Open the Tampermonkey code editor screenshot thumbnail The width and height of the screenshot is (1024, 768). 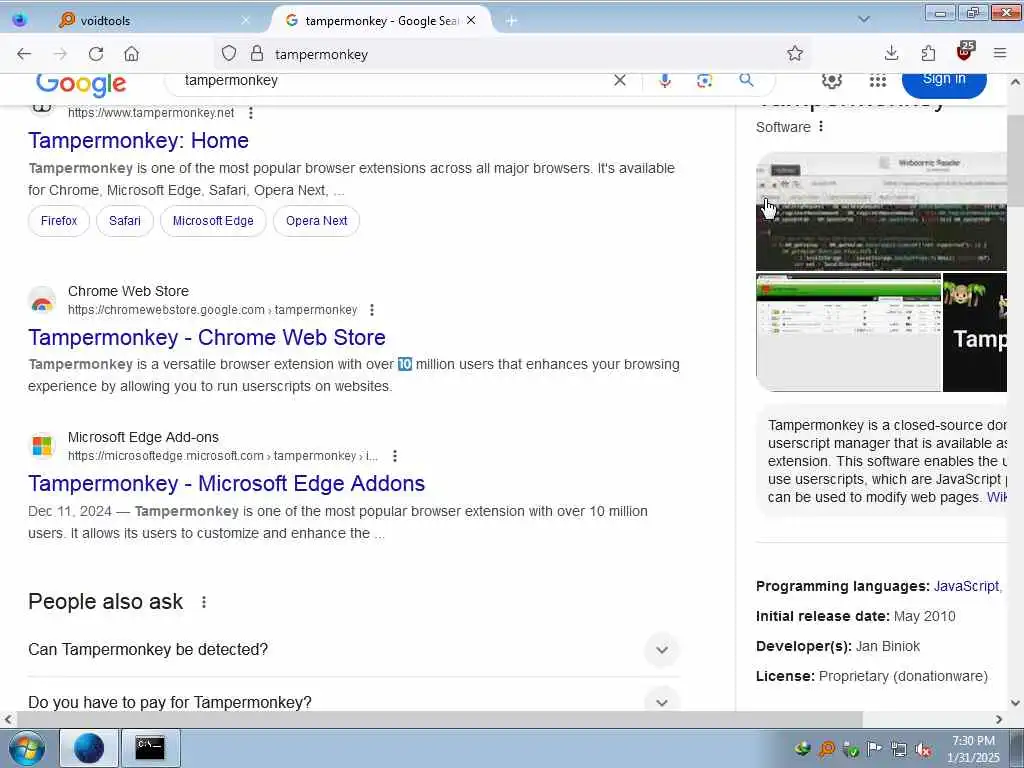click(x=881, y=212)
